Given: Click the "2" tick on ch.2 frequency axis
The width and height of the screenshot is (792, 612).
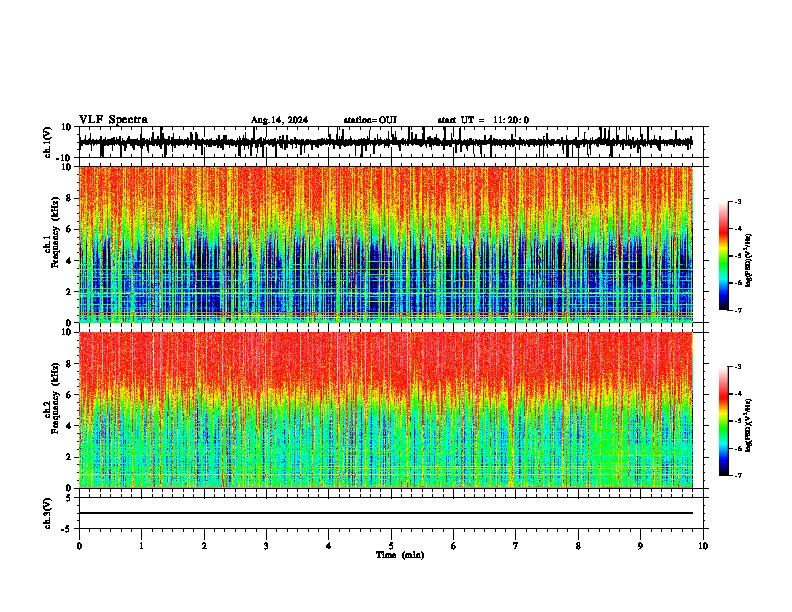Looking at the screenshot, I should point(69,457).
